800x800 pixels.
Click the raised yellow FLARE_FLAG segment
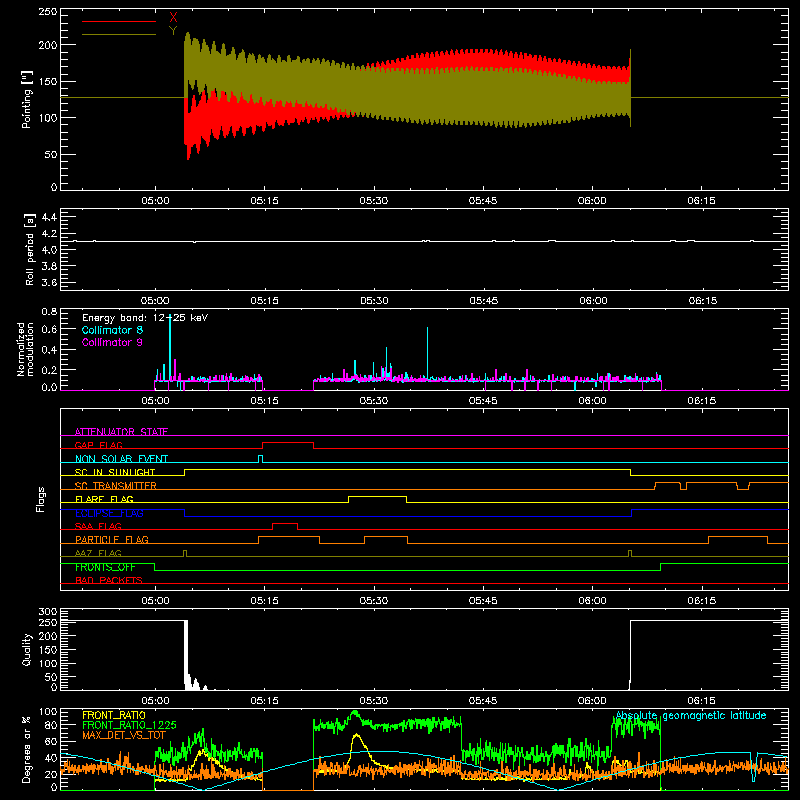coord(378,497)
